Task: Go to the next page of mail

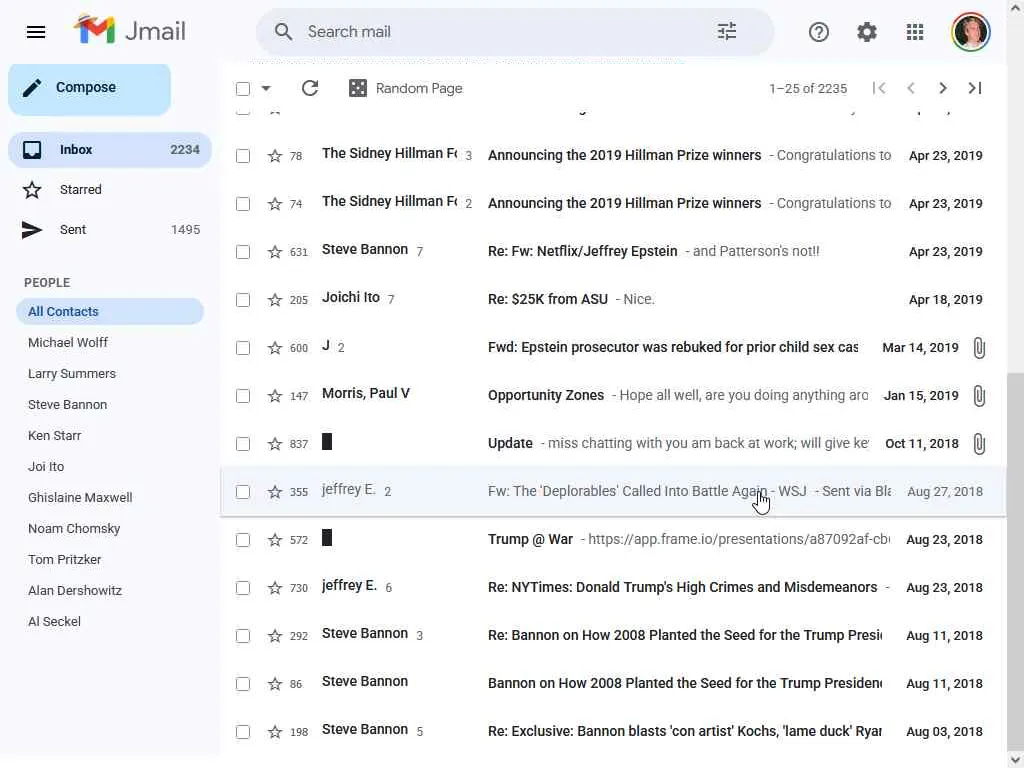Action: [x=942, y=88]
